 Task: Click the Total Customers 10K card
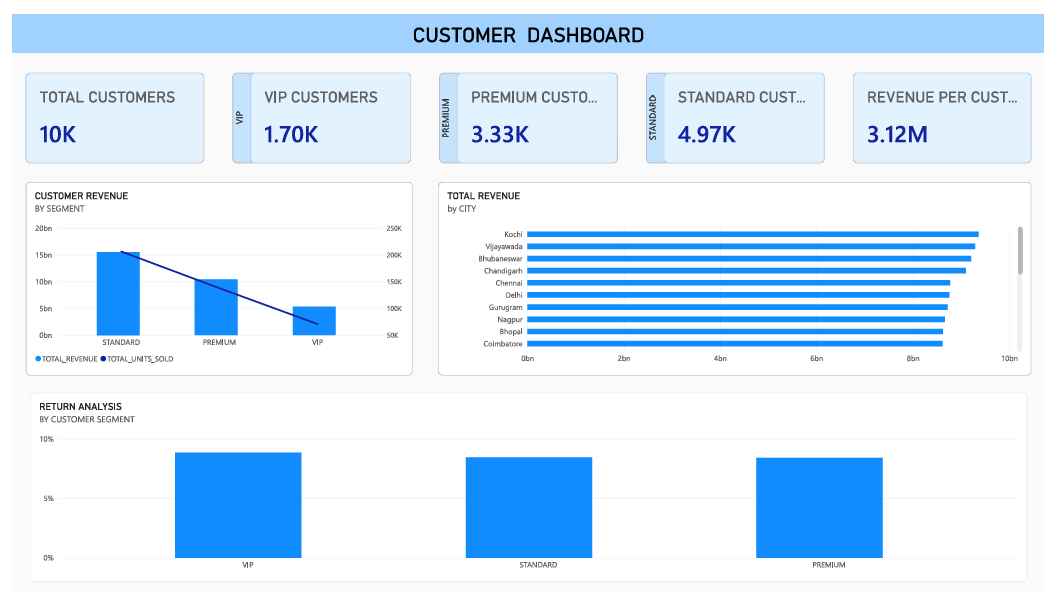(x=114, y=118)
